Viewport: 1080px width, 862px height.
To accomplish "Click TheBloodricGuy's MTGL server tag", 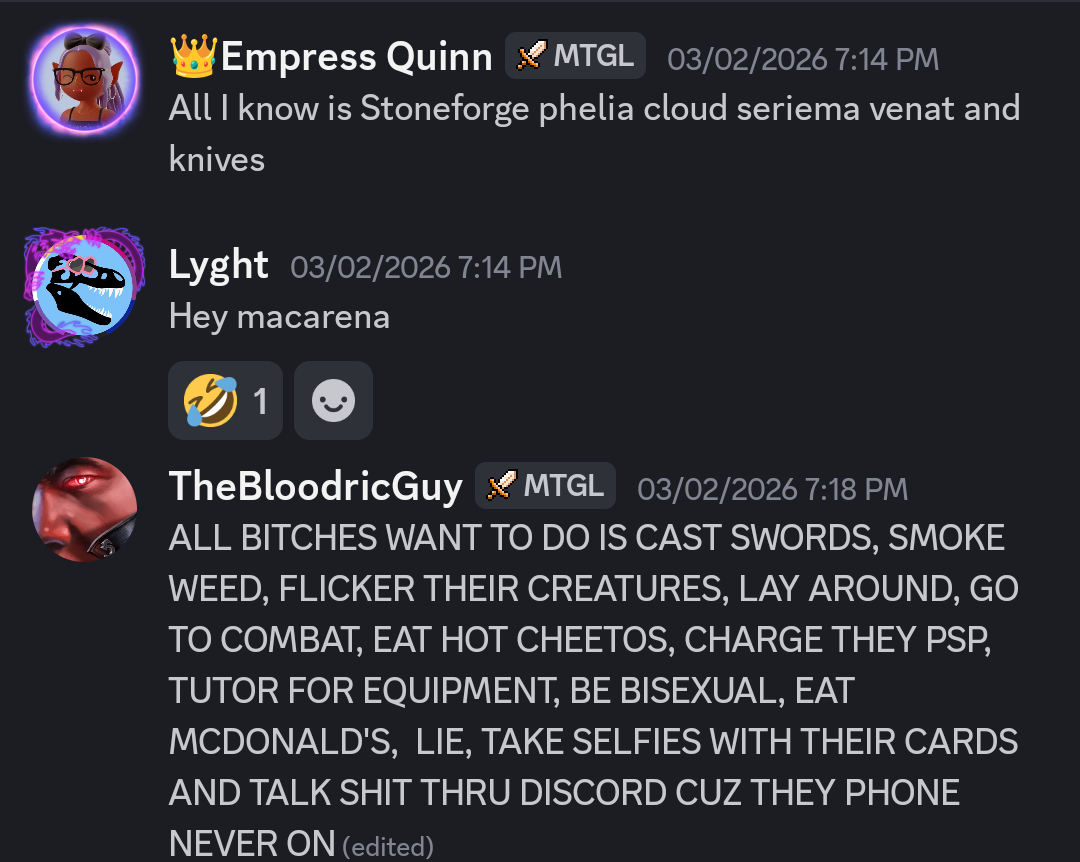I will coord(545,486).
